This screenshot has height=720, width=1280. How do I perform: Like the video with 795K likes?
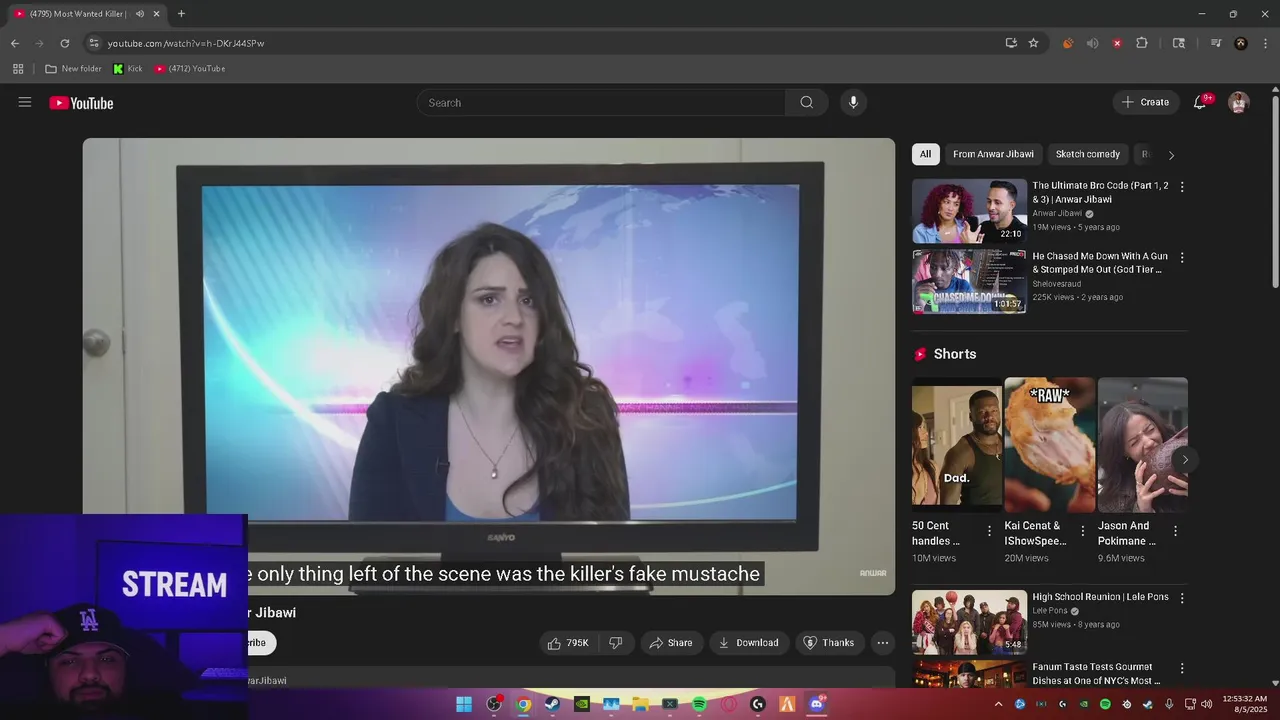tap(568, 643)
